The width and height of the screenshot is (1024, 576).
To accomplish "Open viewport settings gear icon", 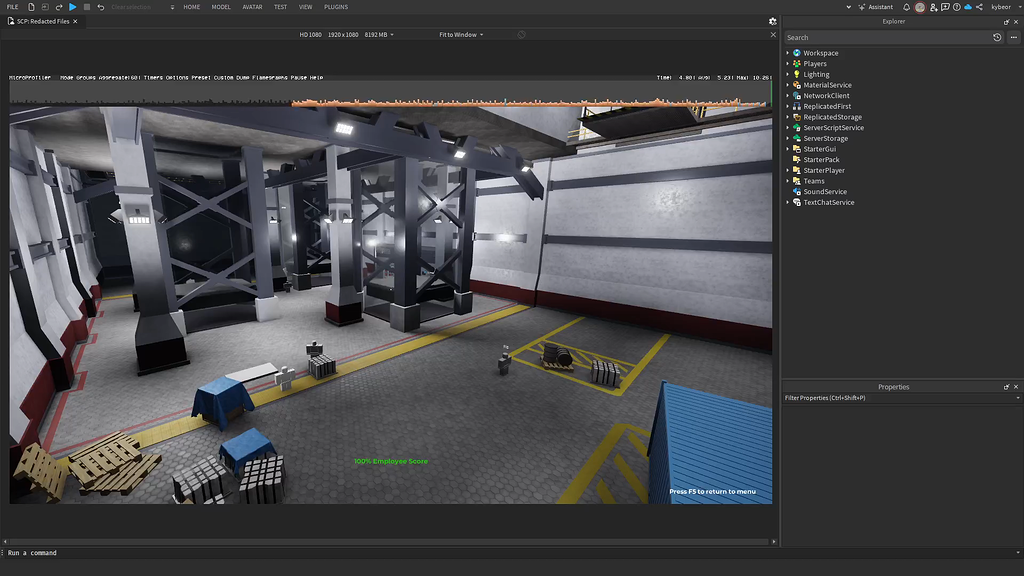I will click(x=772, y=21).
